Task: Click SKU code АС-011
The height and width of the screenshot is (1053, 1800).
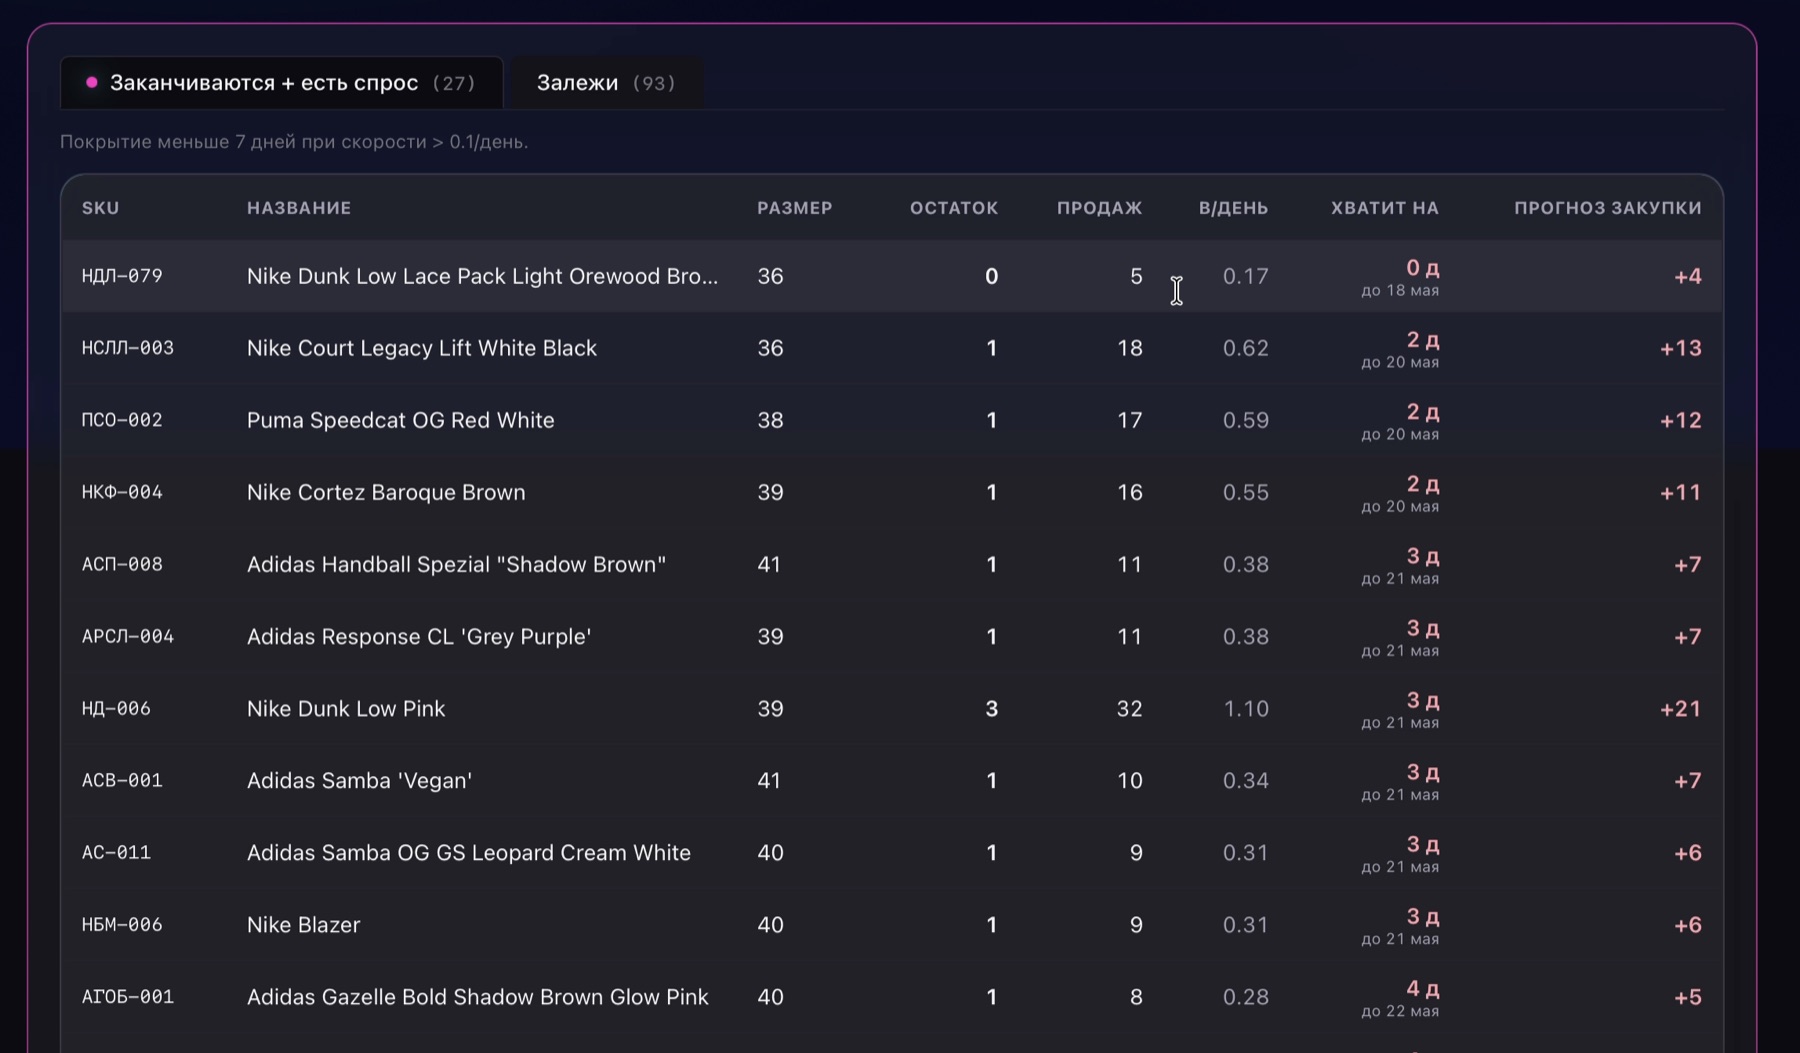Action: click(116, 852)
